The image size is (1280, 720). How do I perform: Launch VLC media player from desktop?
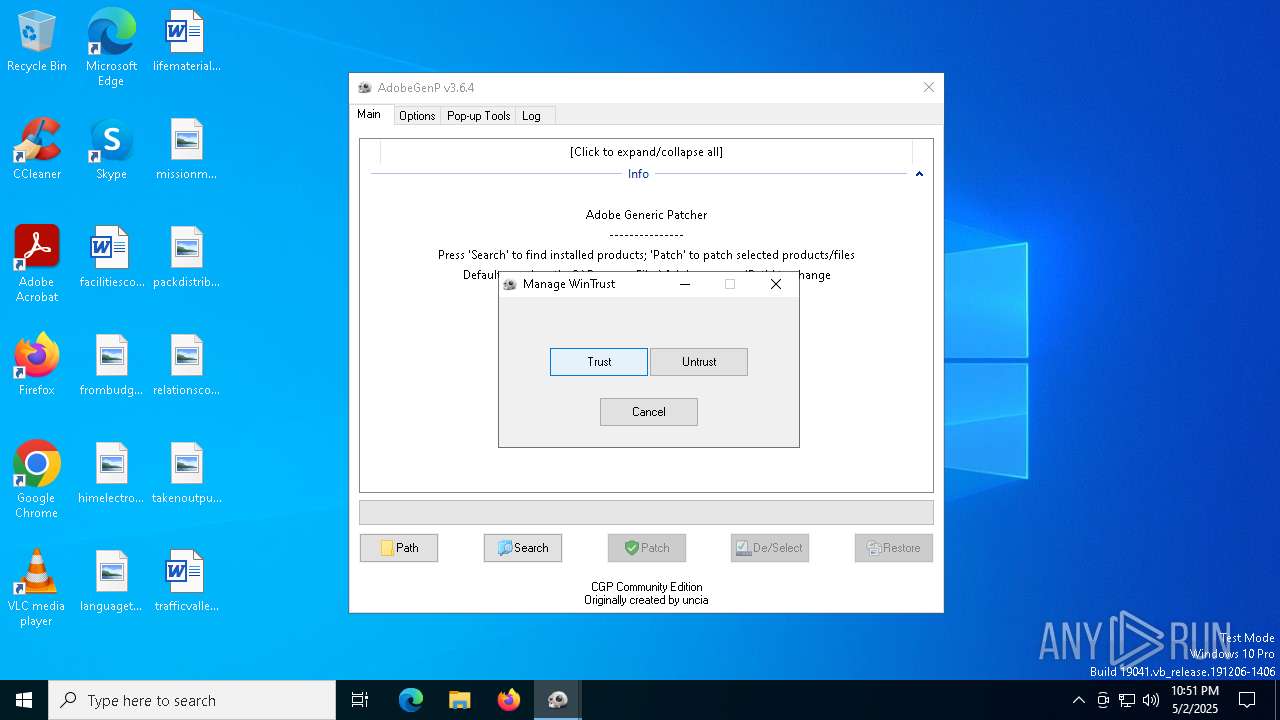coord(37,588)
